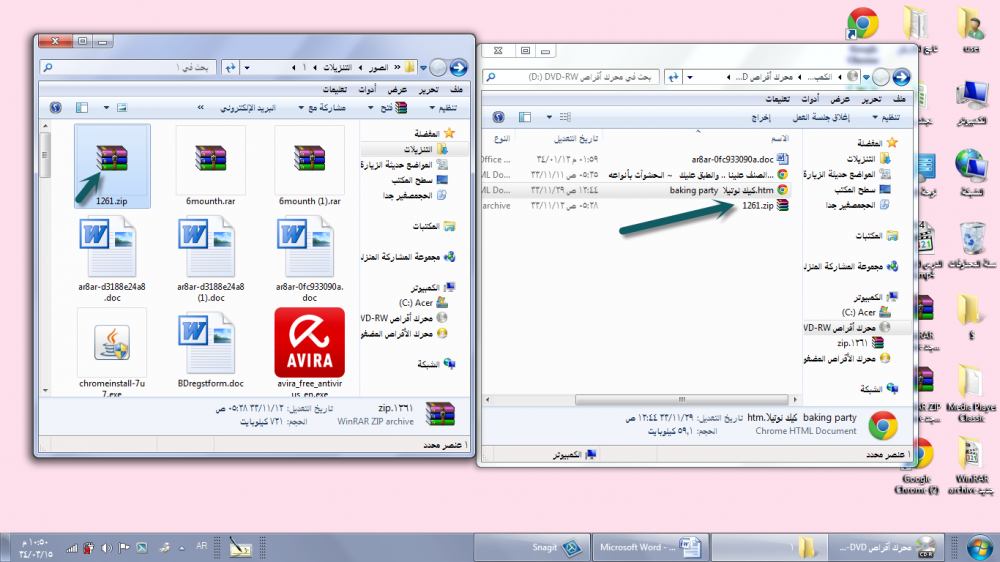
Task: Expand the تنظيم dropdown in Downloads window
Action: (446, 106)
